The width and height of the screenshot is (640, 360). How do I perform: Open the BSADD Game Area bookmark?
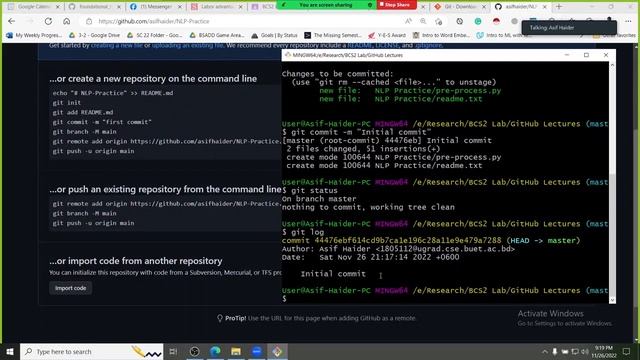click(217, 36)
